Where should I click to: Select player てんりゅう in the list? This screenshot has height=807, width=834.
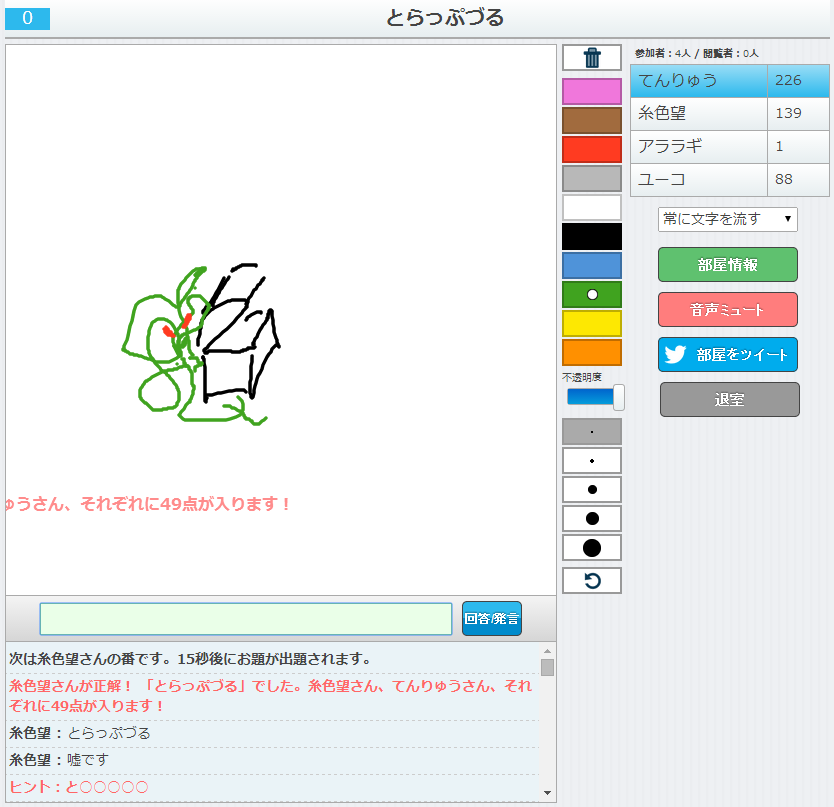[699, 81]
